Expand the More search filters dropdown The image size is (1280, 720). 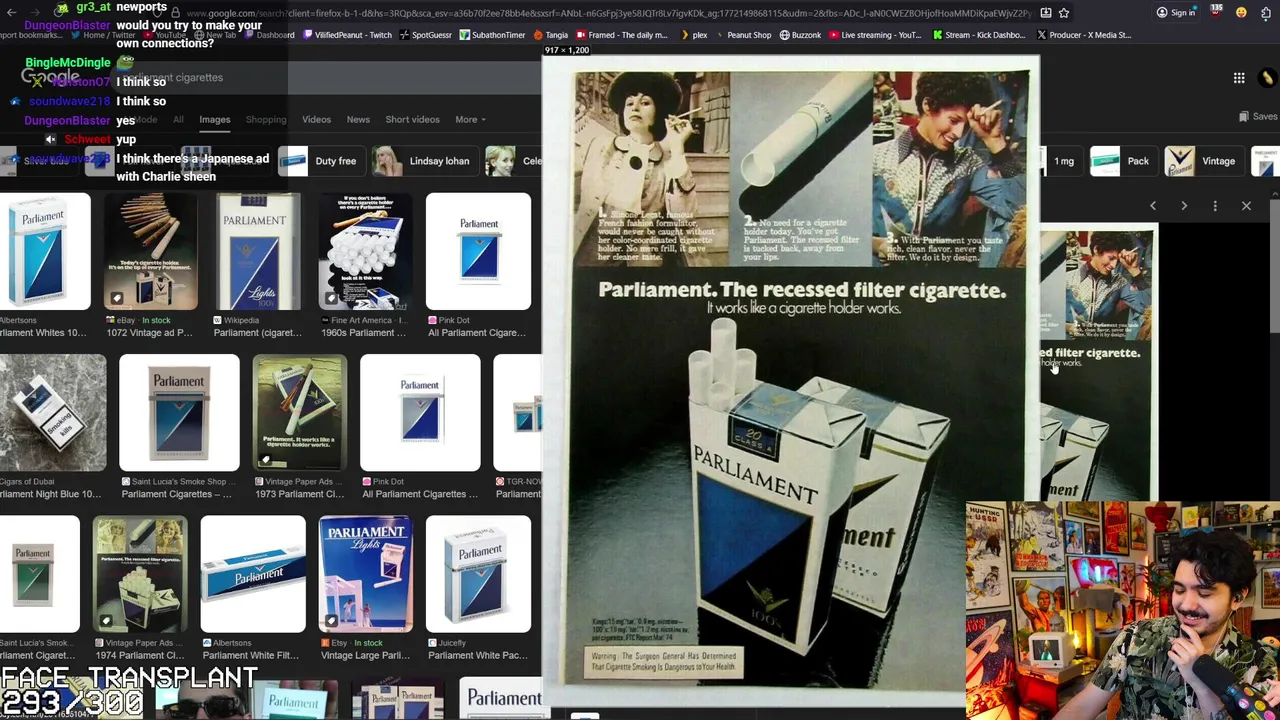470,120
